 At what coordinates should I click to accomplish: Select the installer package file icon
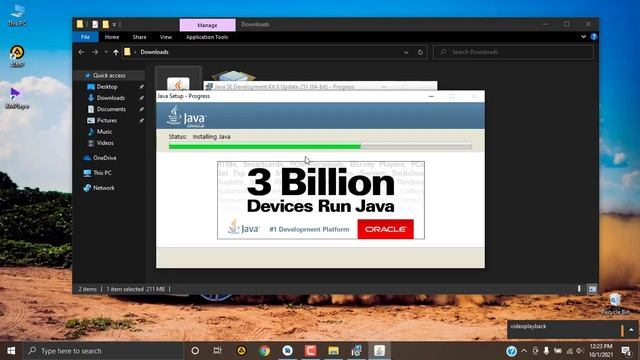tap(233, 76)
